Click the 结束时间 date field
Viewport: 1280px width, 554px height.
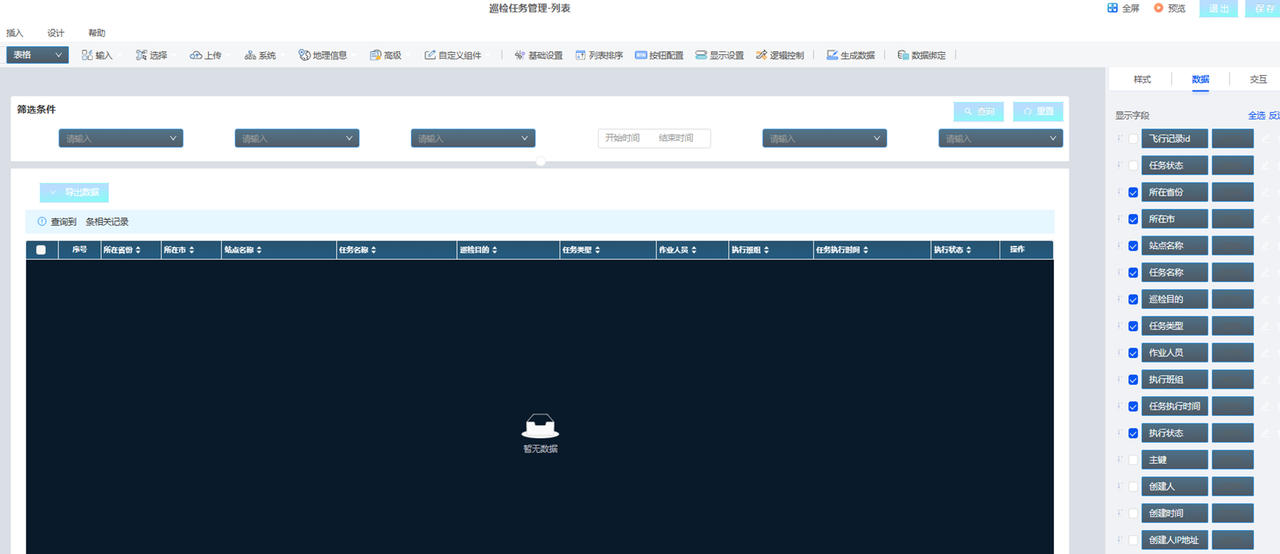[676, 138]
